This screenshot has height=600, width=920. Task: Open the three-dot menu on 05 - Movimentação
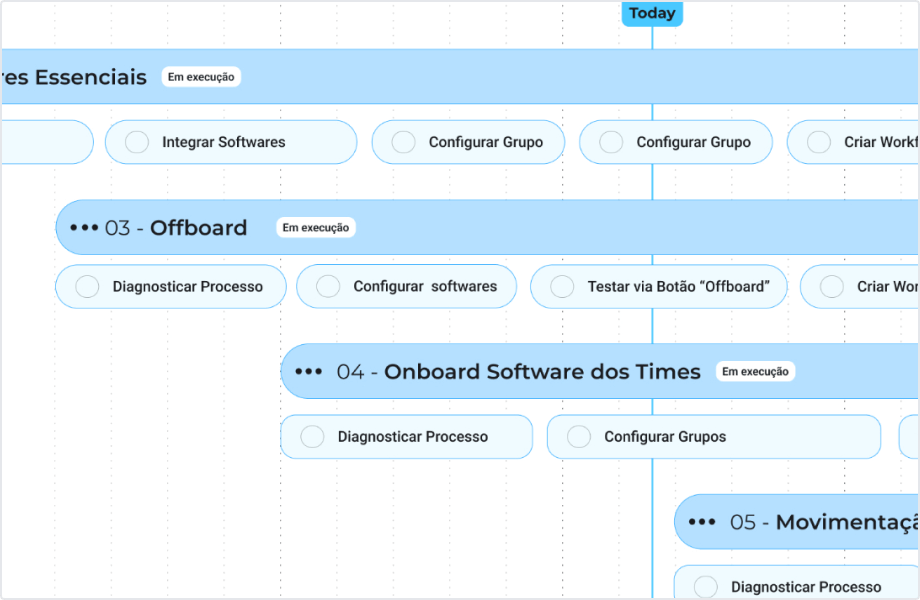tap(702, 522)
